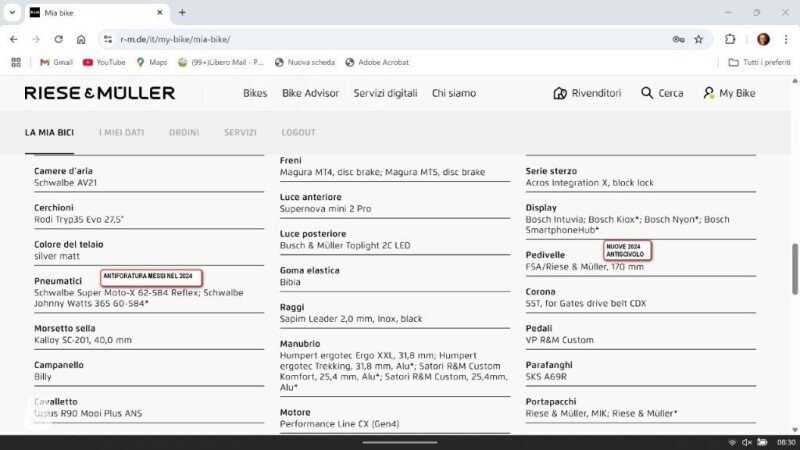Open Rivenditori dealer locator

click(x=587, y=93)
